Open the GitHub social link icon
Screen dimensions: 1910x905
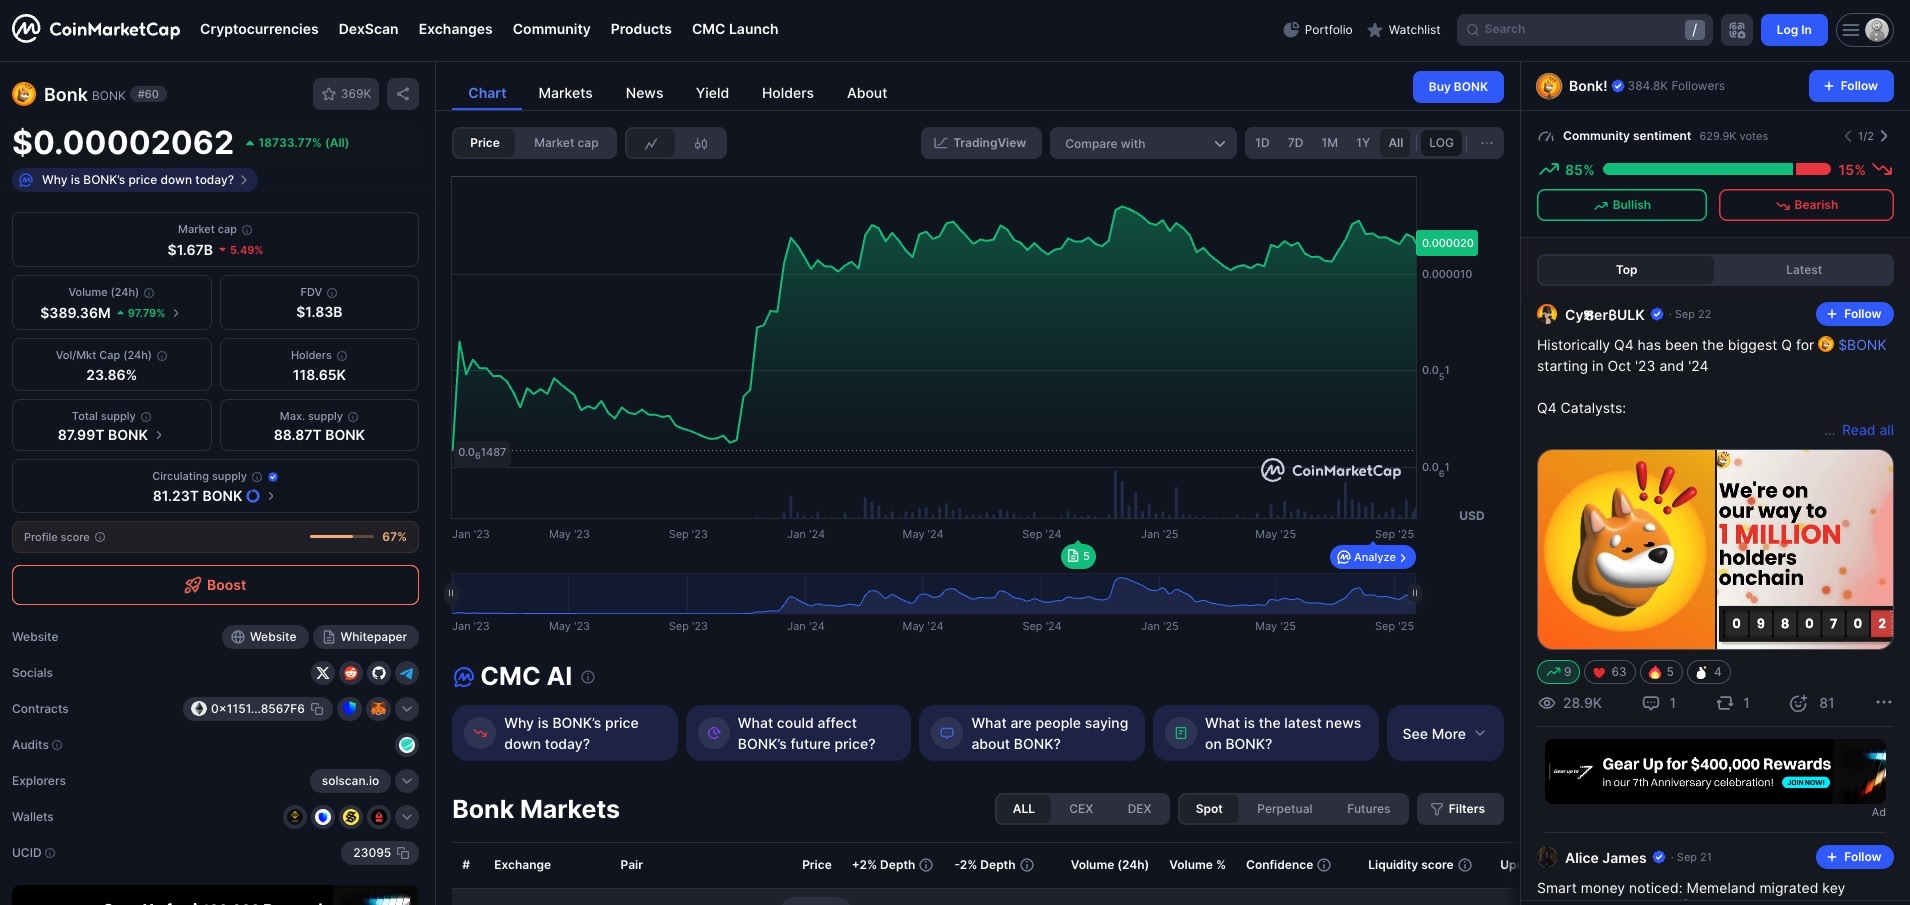tap(379, 673)
